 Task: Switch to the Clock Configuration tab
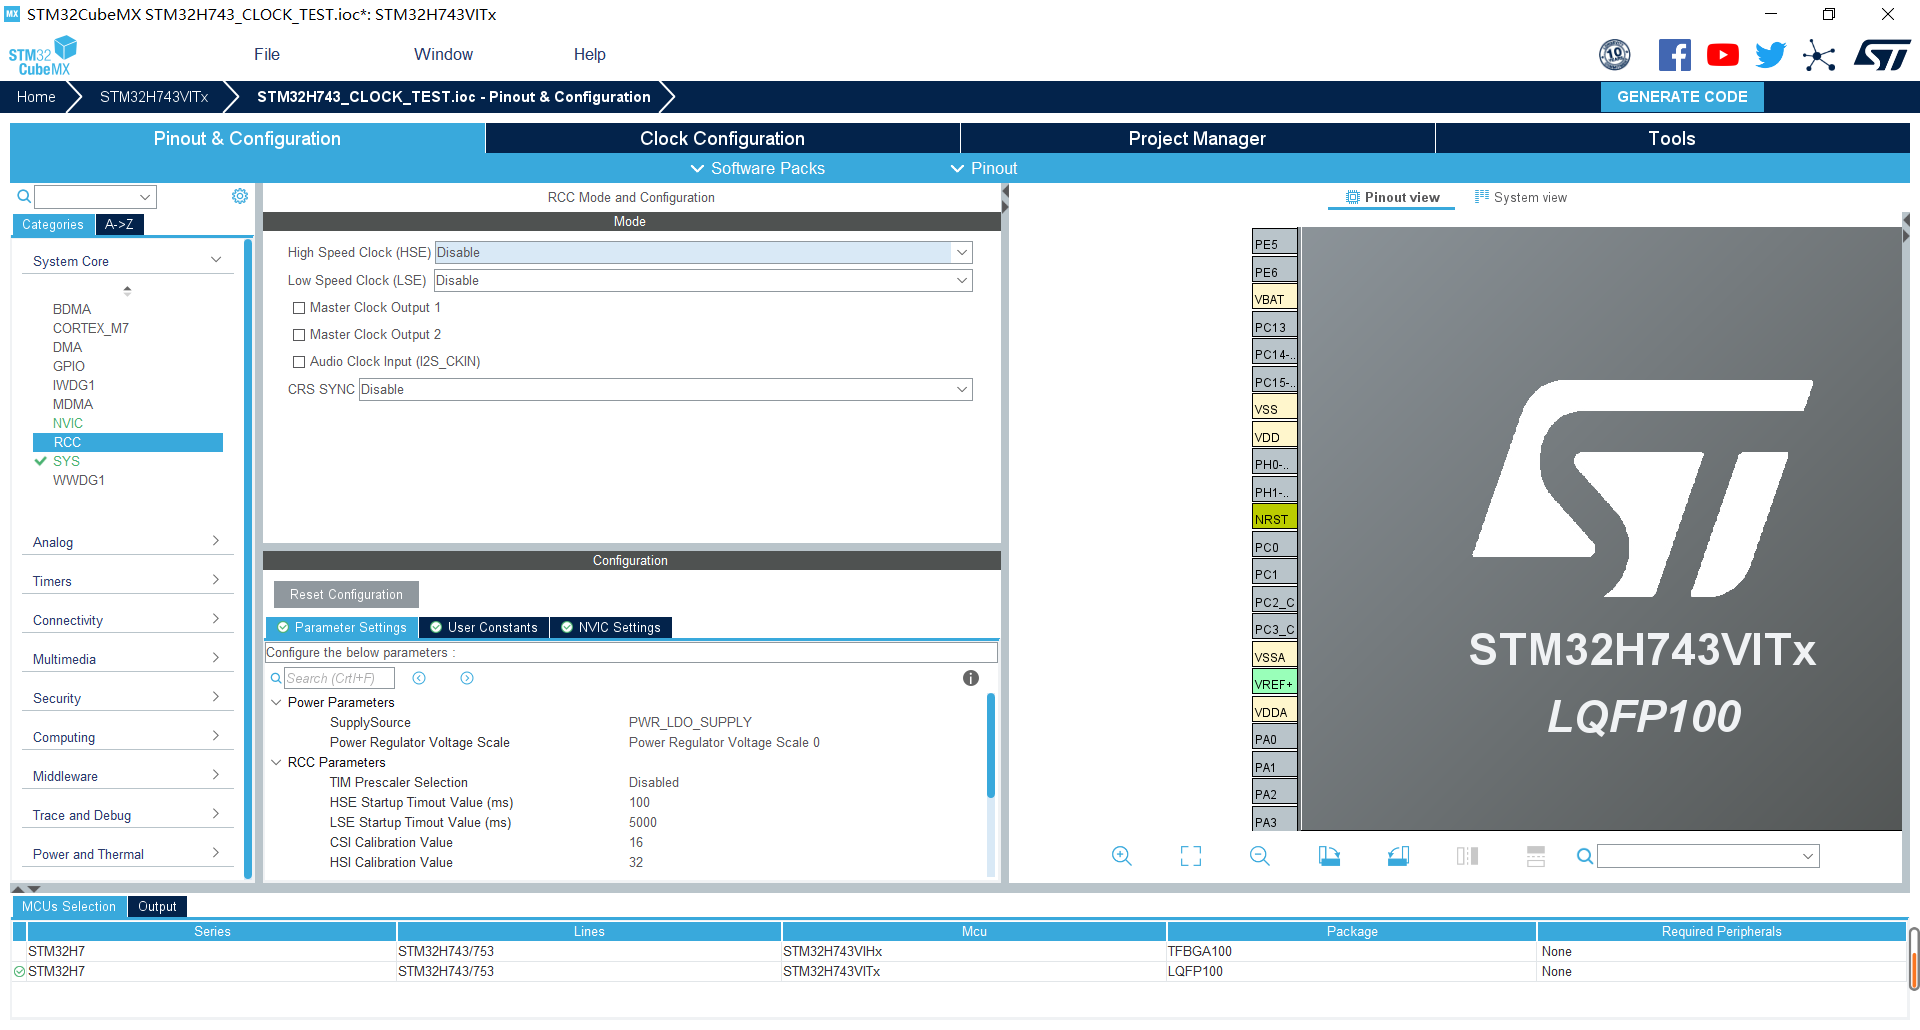pos(722,139)
